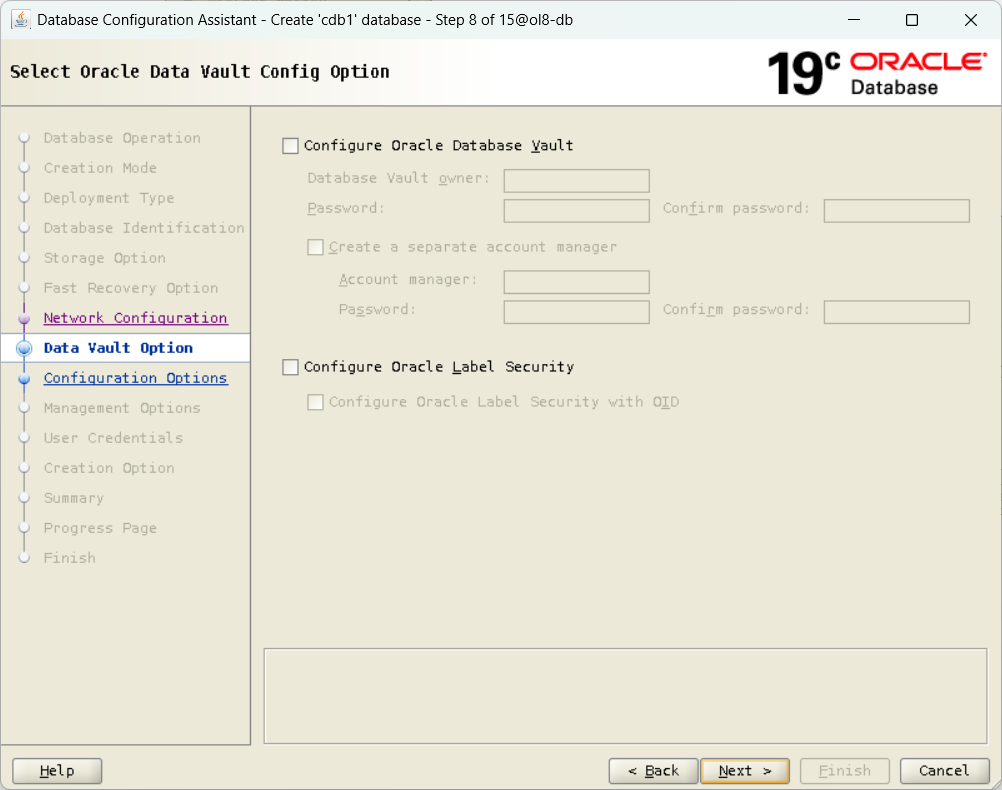The image size is (1002, 790).
Task: Click the Deployment Type step
Action: click(x=109, y=198)
